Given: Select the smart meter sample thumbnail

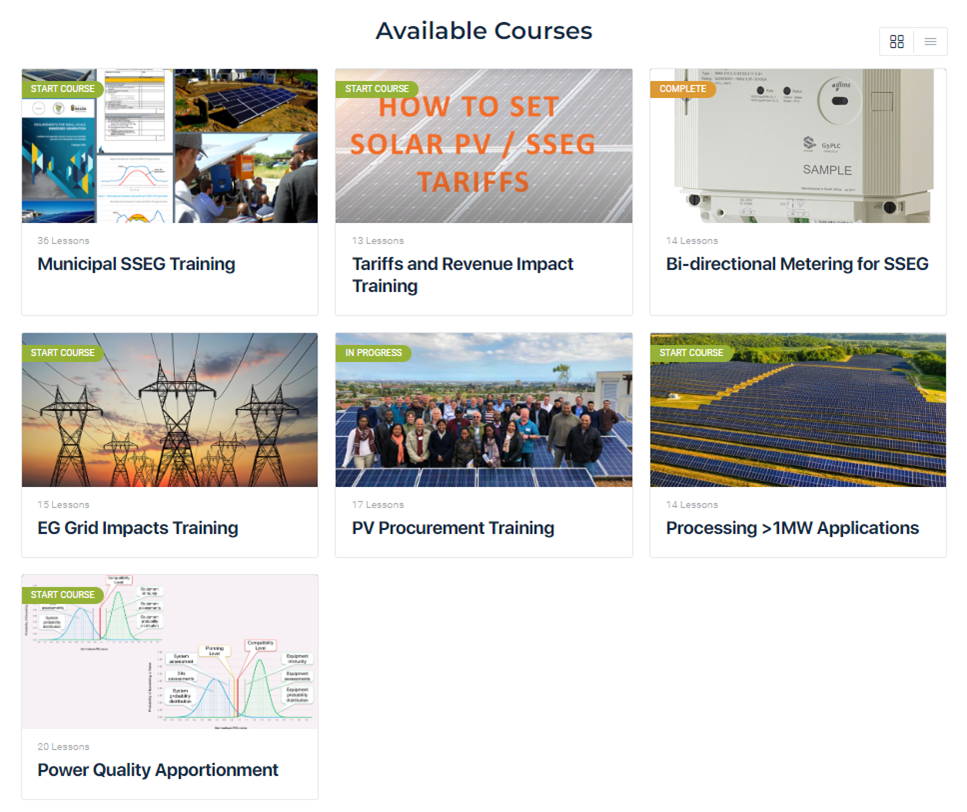Looking at the screenshot, I should click(798, 146).
